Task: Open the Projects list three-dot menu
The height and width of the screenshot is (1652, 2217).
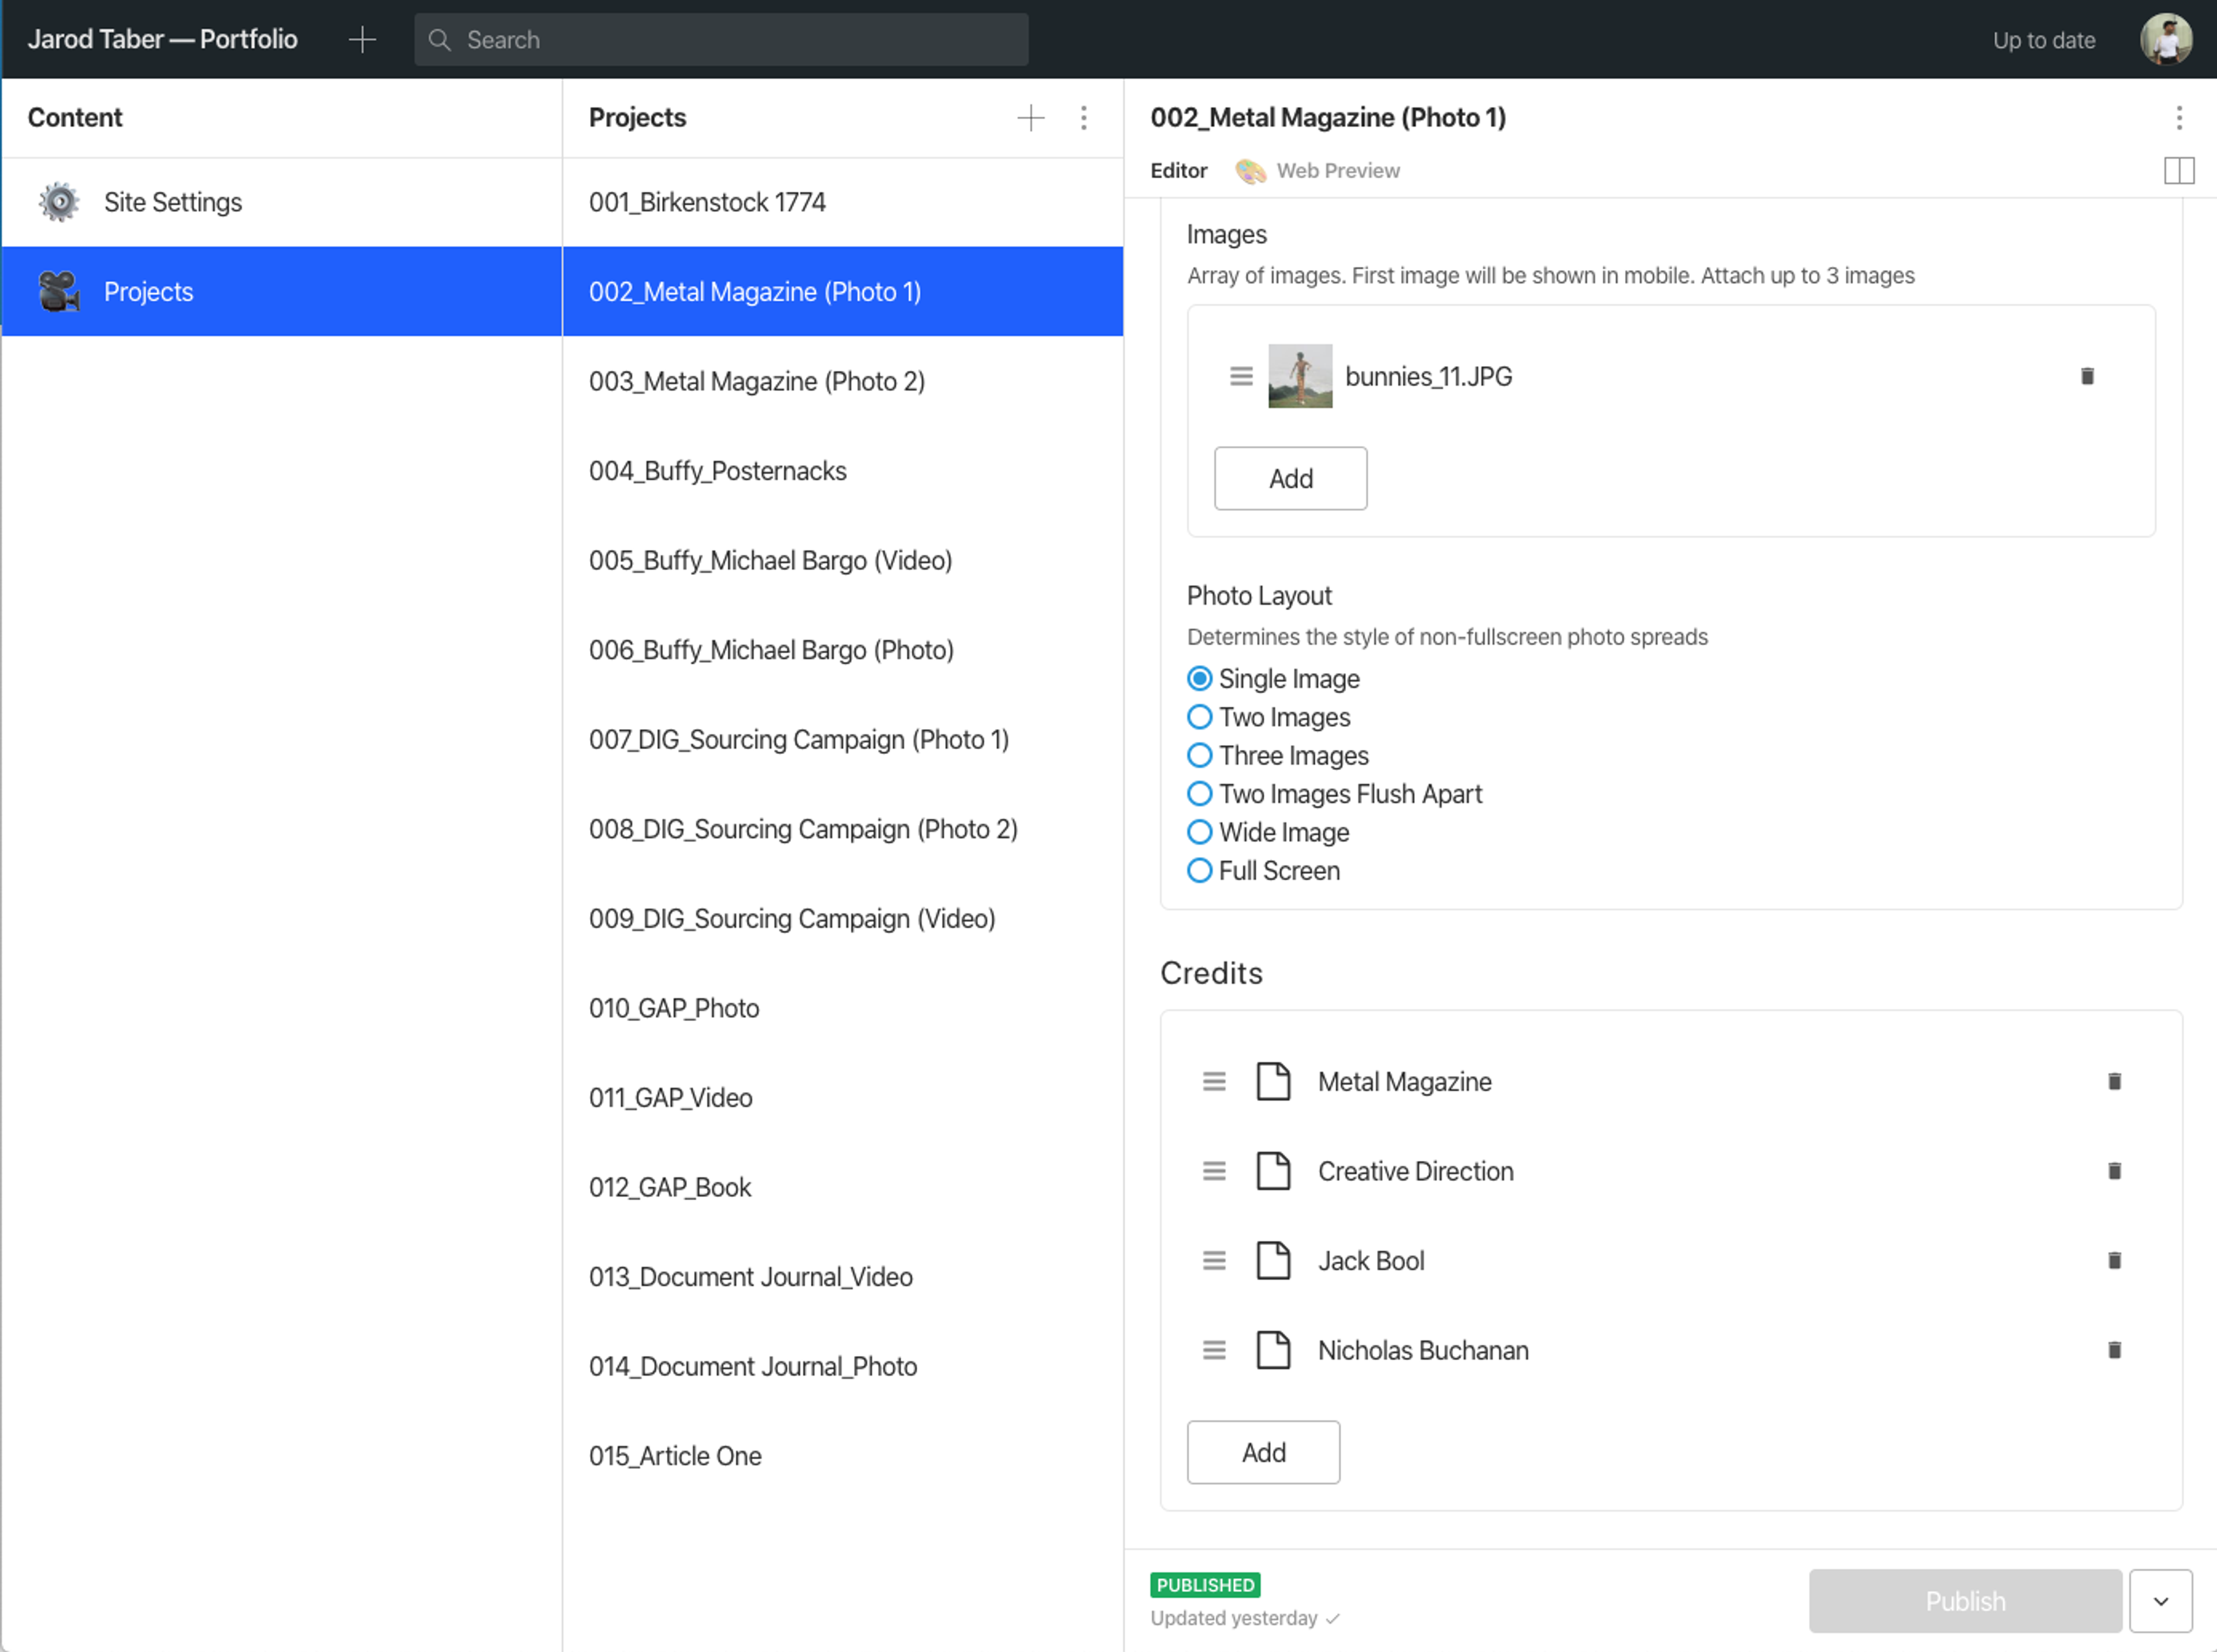Action: 1083,118
